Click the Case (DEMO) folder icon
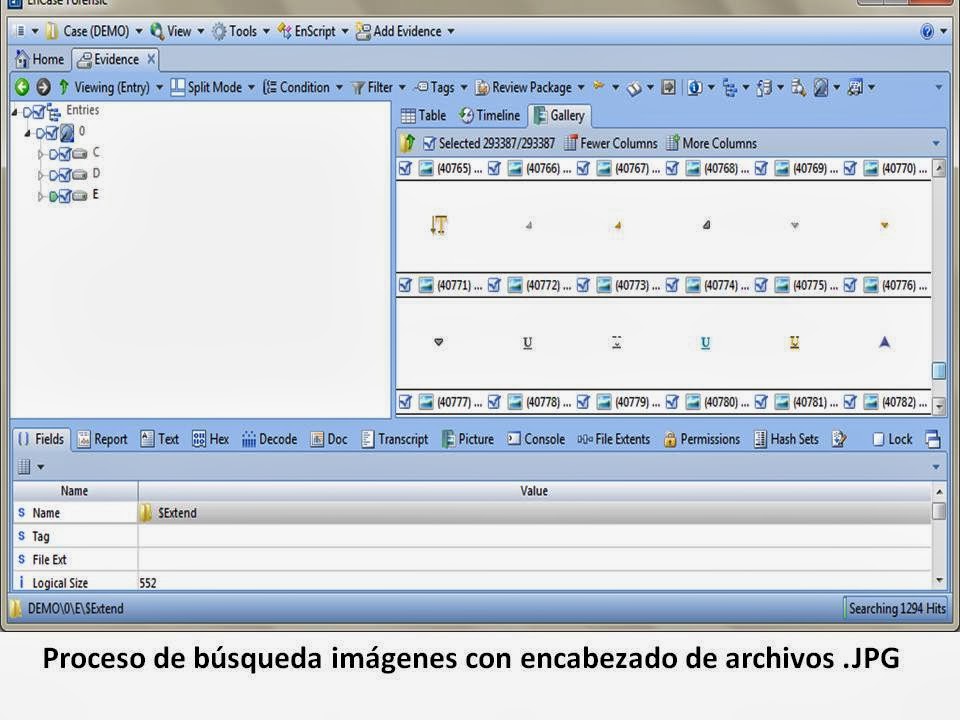This screenshot has height=720, width=960. [x=53, y=31]
